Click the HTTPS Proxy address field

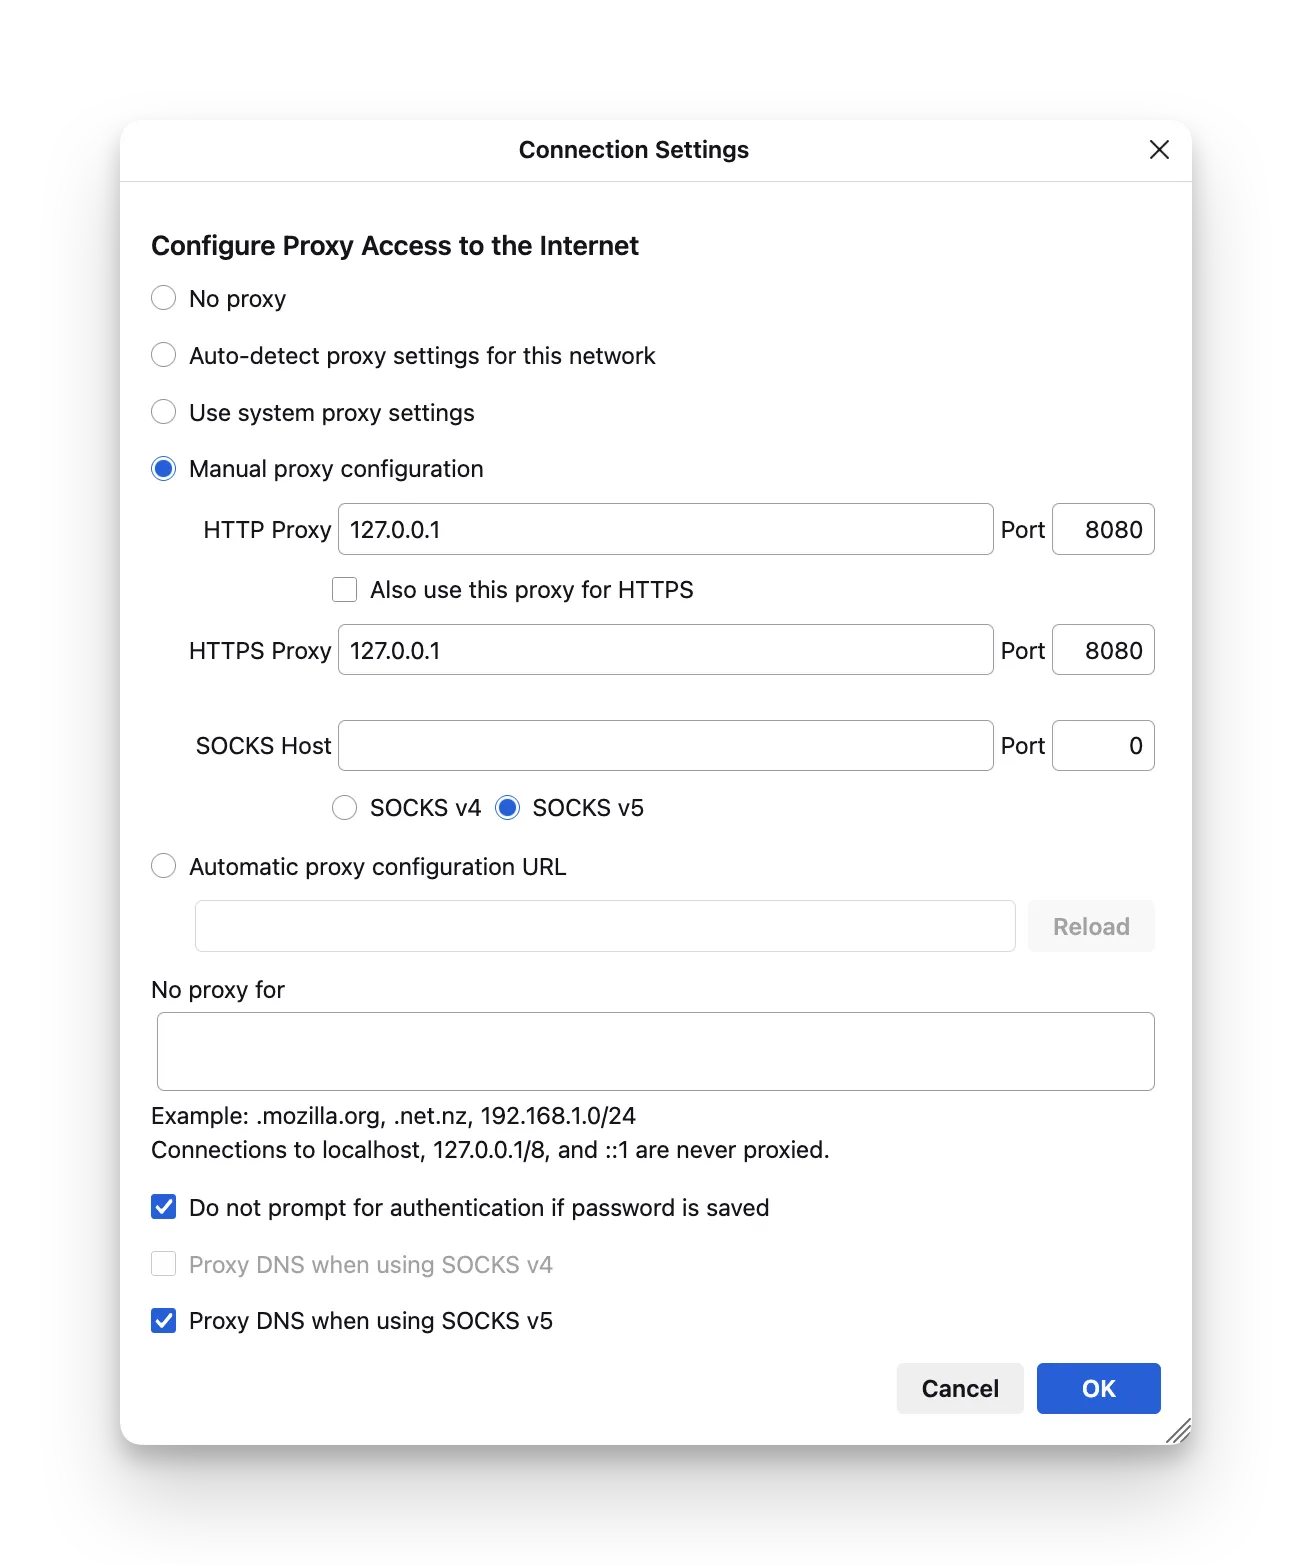coord(665,650)
